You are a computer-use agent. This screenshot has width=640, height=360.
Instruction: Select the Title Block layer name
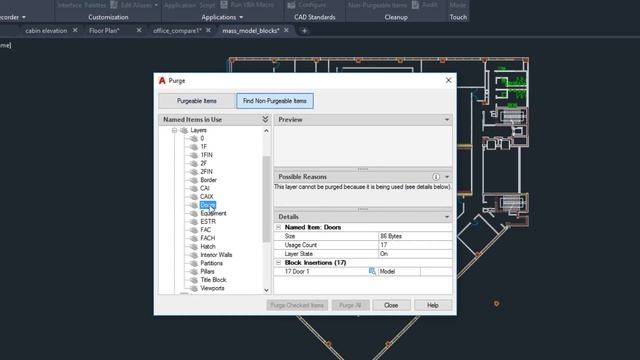[213, 280]
